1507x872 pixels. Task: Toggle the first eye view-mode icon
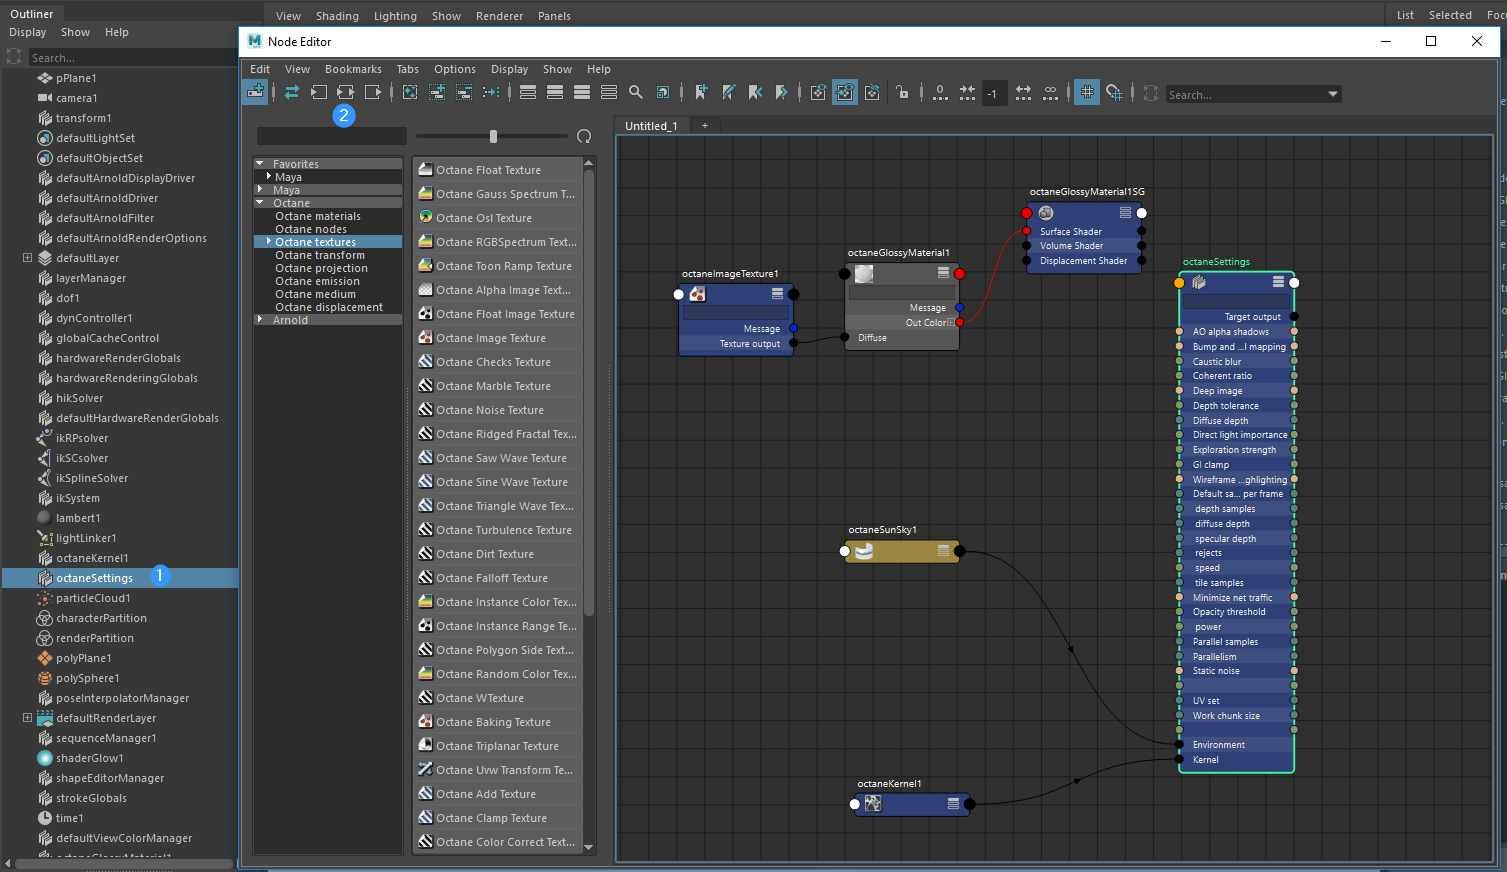coord(818,93)
